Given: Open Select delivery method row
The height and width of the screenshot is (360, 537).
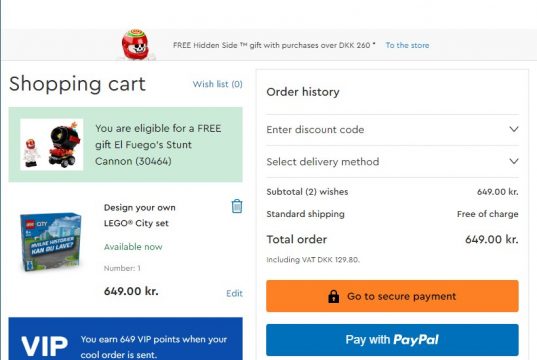Looking at the screenshot, I should (x=392, y=162).
